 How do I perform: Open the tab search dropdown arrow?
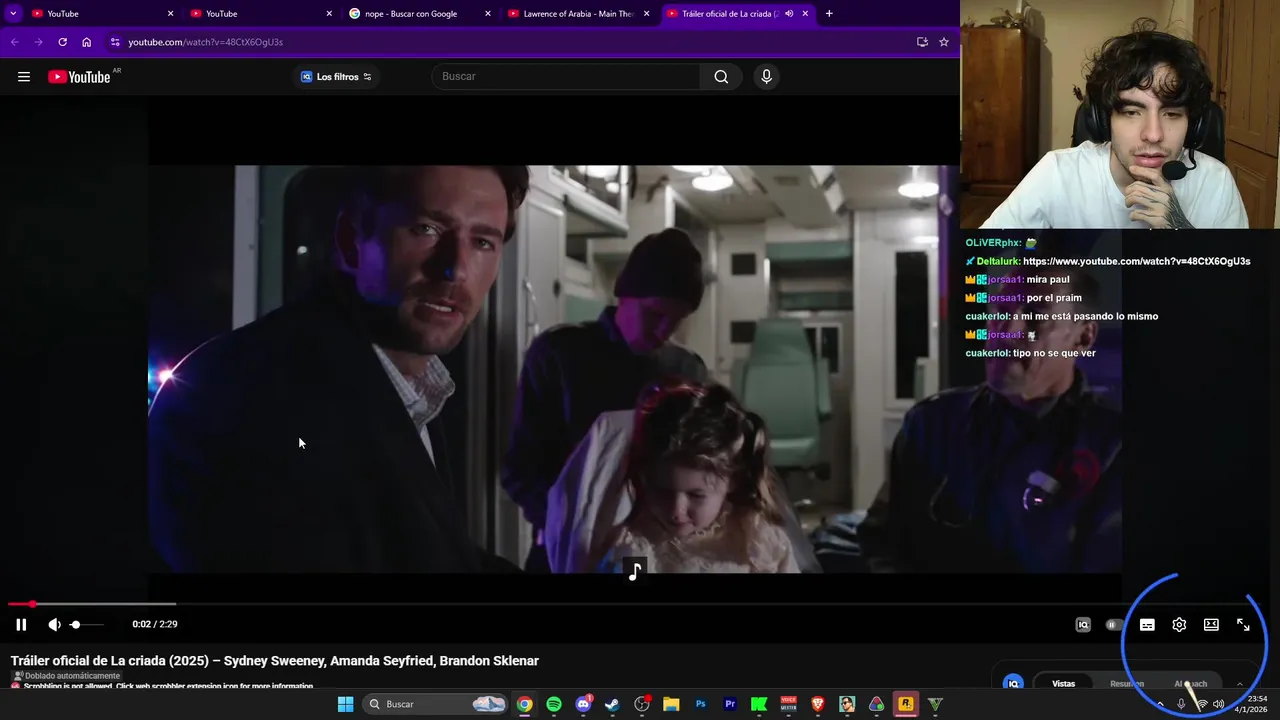point(12,13)
